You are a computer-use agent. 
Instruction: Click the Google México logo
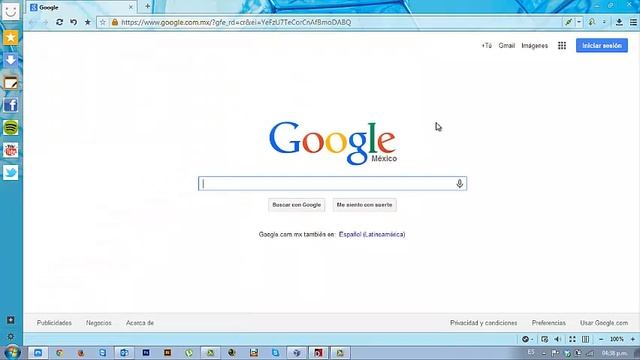[x=333, y=143]
